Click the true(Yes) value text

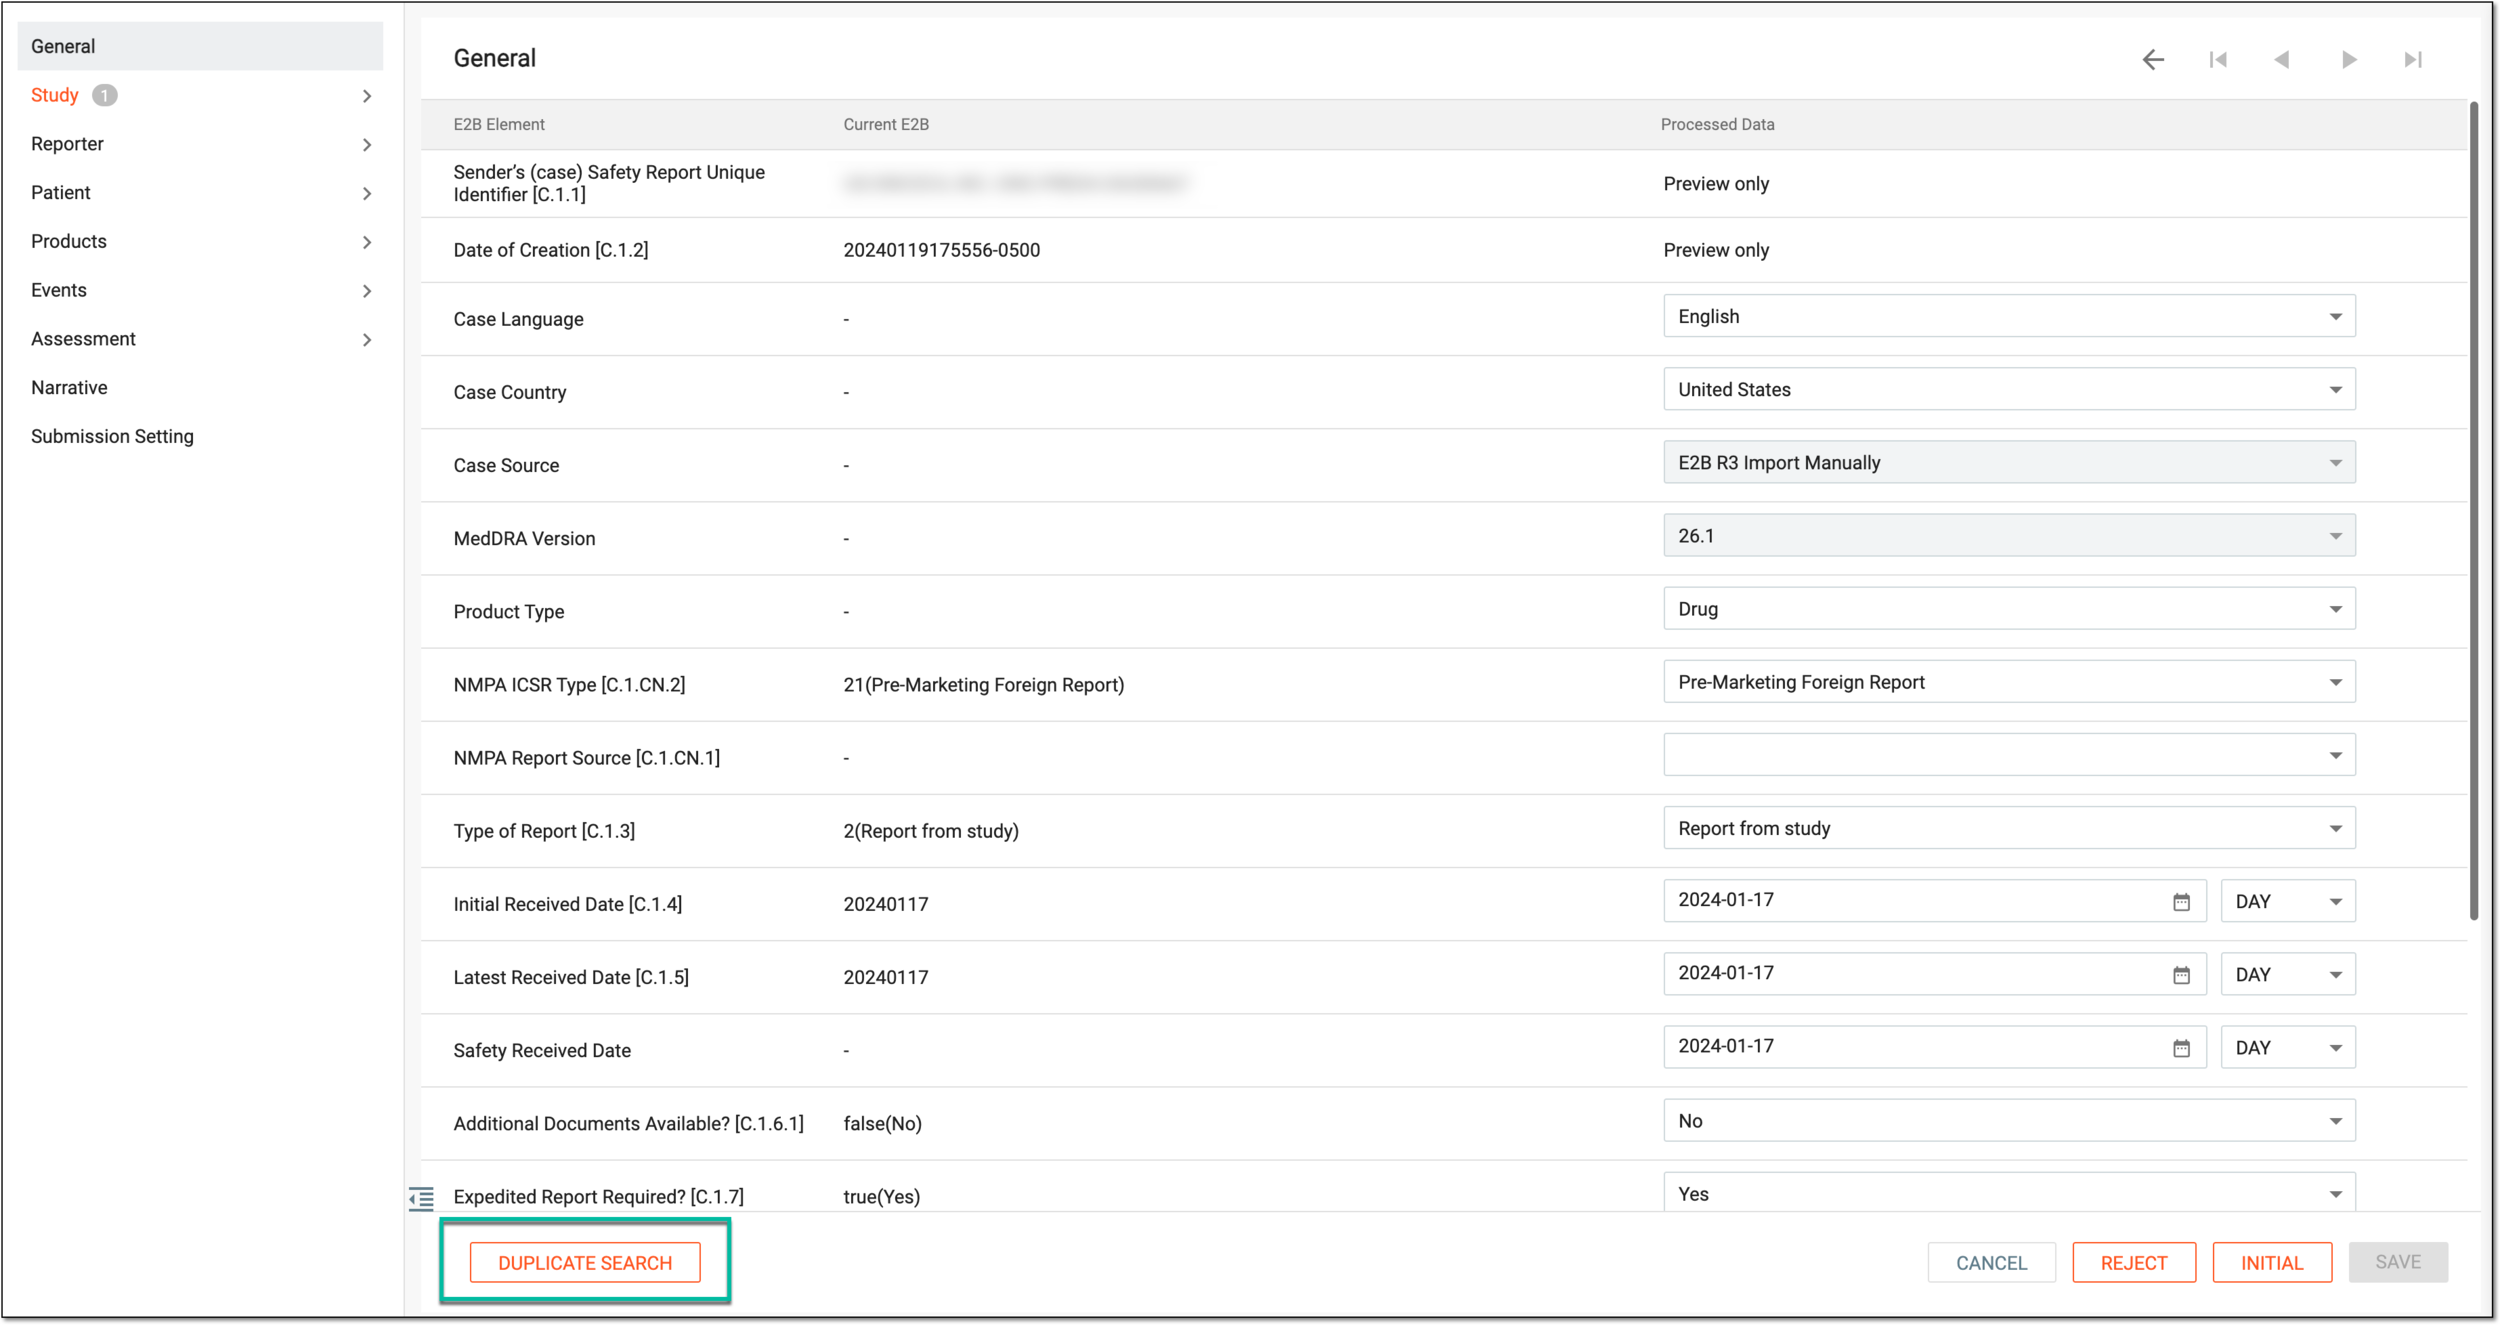(x=881, y=1197)
